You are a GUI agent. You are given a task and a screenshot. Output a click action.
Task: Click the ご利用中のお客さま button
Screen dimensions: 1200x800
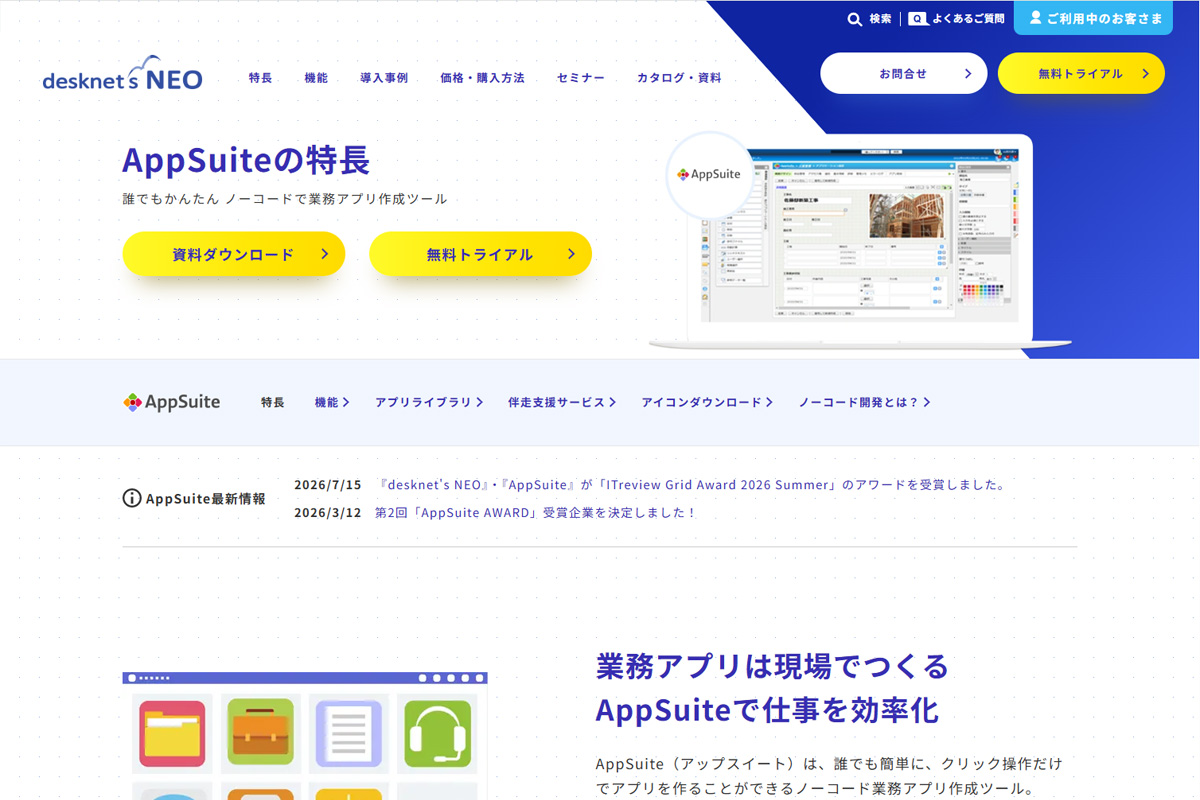coord(1093,18)
